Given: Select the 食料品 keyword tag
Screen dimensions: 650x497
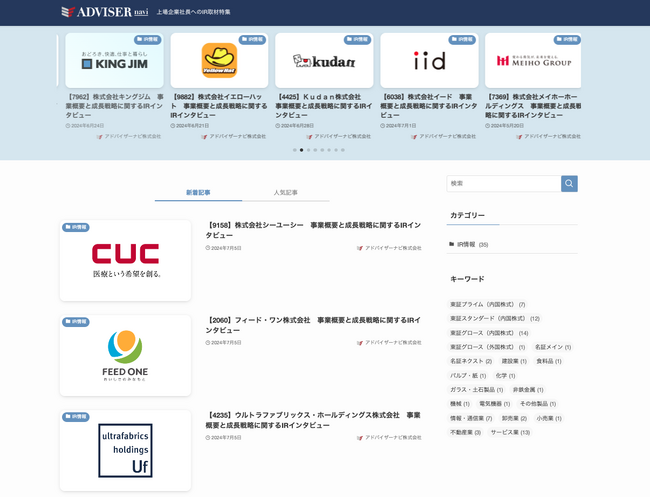Looking at the screenshot, I should coord(549,361).
